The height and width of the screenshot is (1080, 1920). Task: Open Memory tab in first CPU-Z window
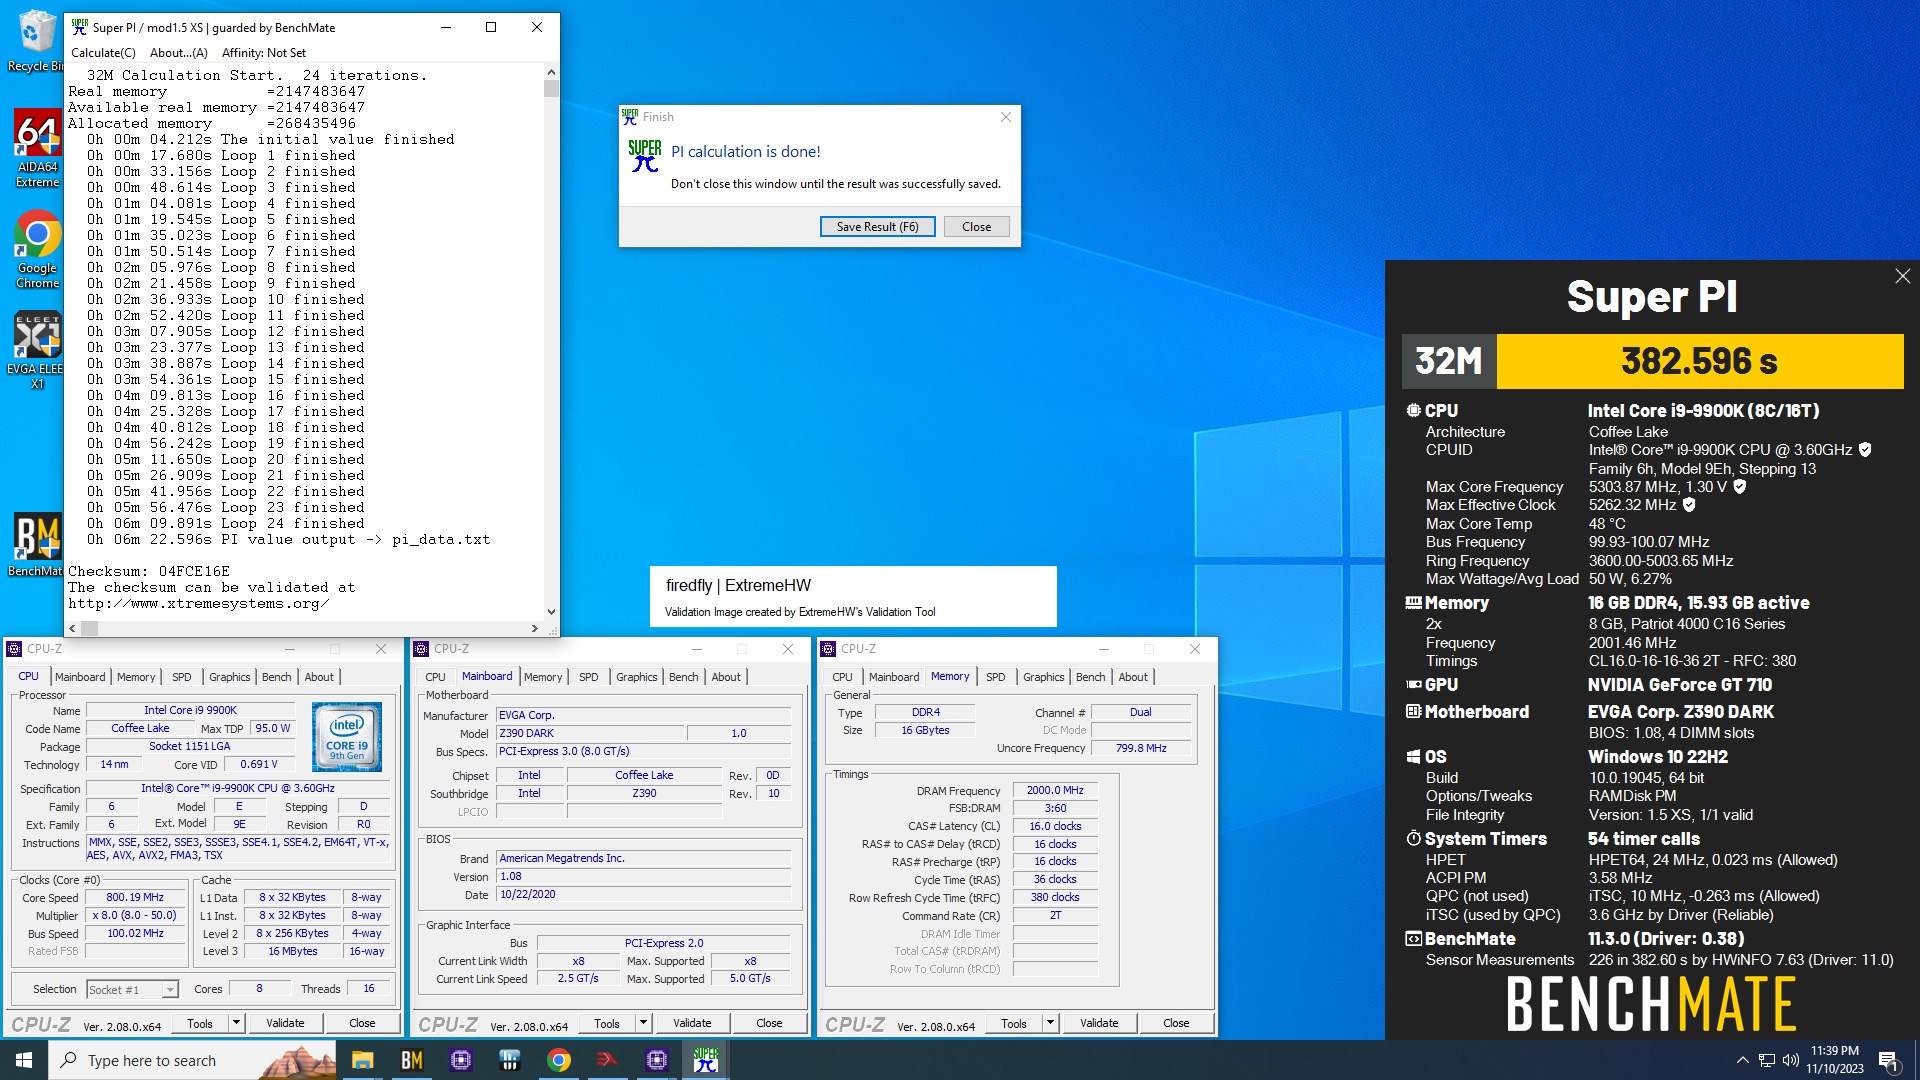pyautogui.click(x=136, y=677)
